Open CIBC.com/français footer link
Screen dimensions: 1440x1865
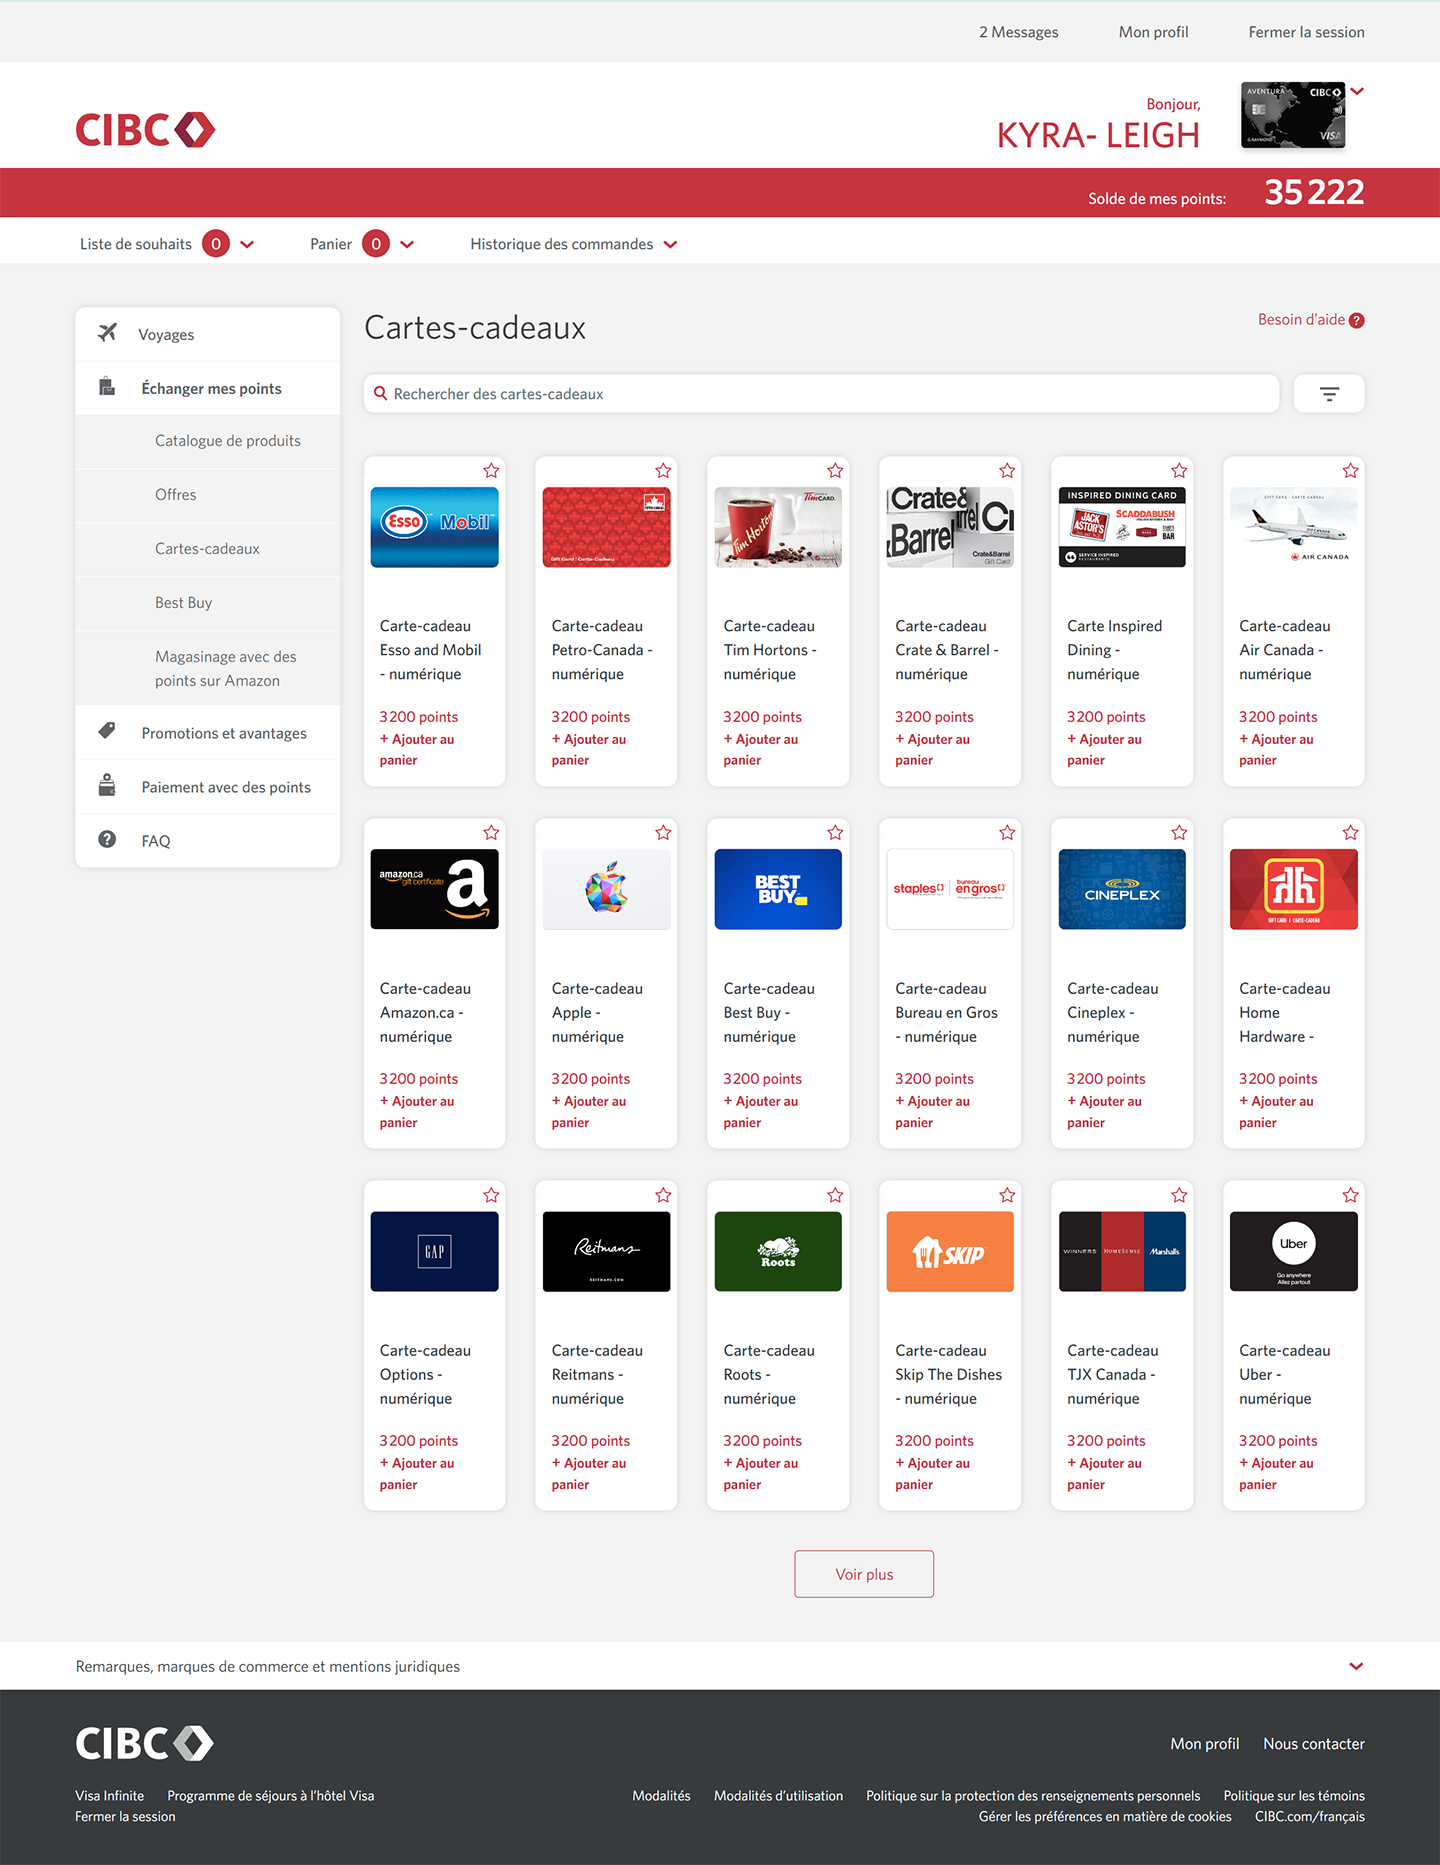coord(1310,1817)
